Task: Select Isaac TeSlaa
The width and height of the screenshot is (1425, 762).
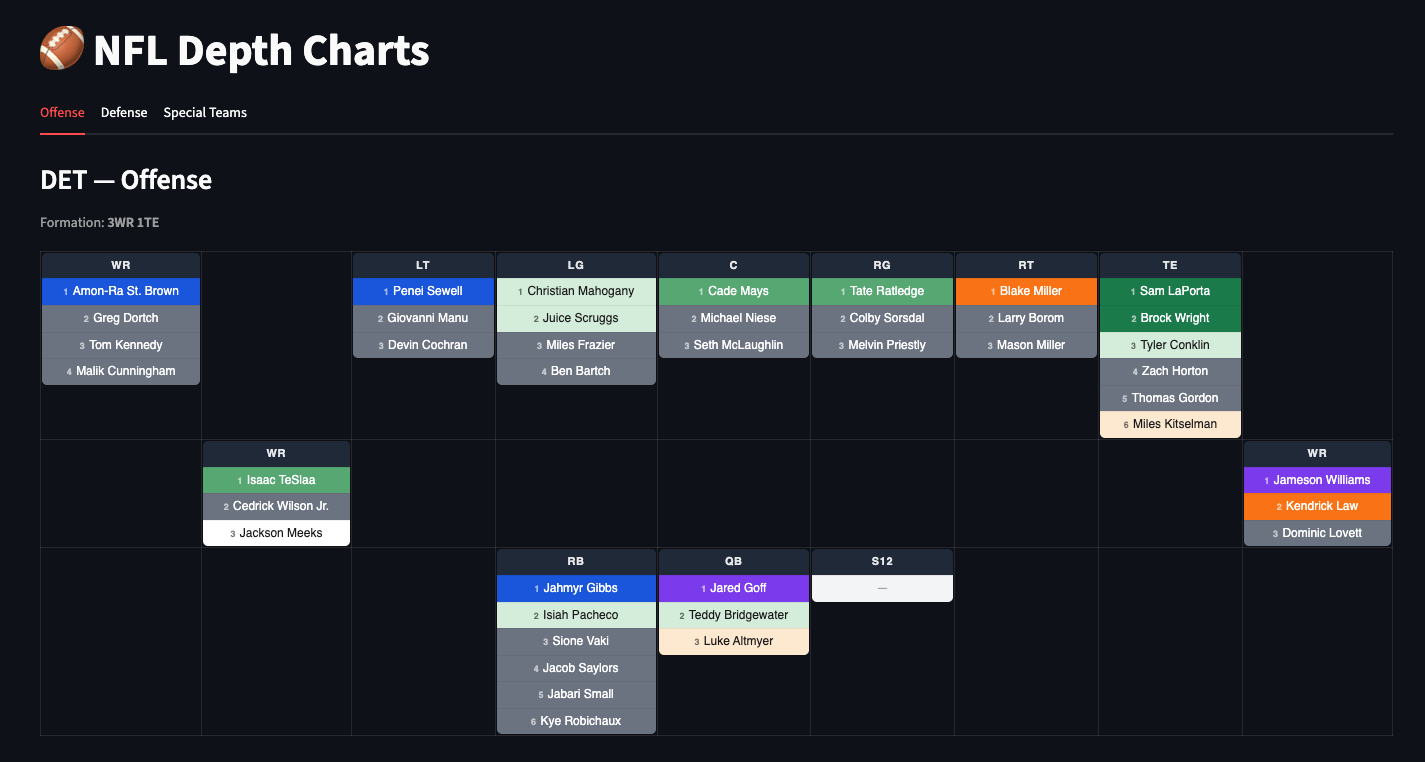Action: coord(277,480)
